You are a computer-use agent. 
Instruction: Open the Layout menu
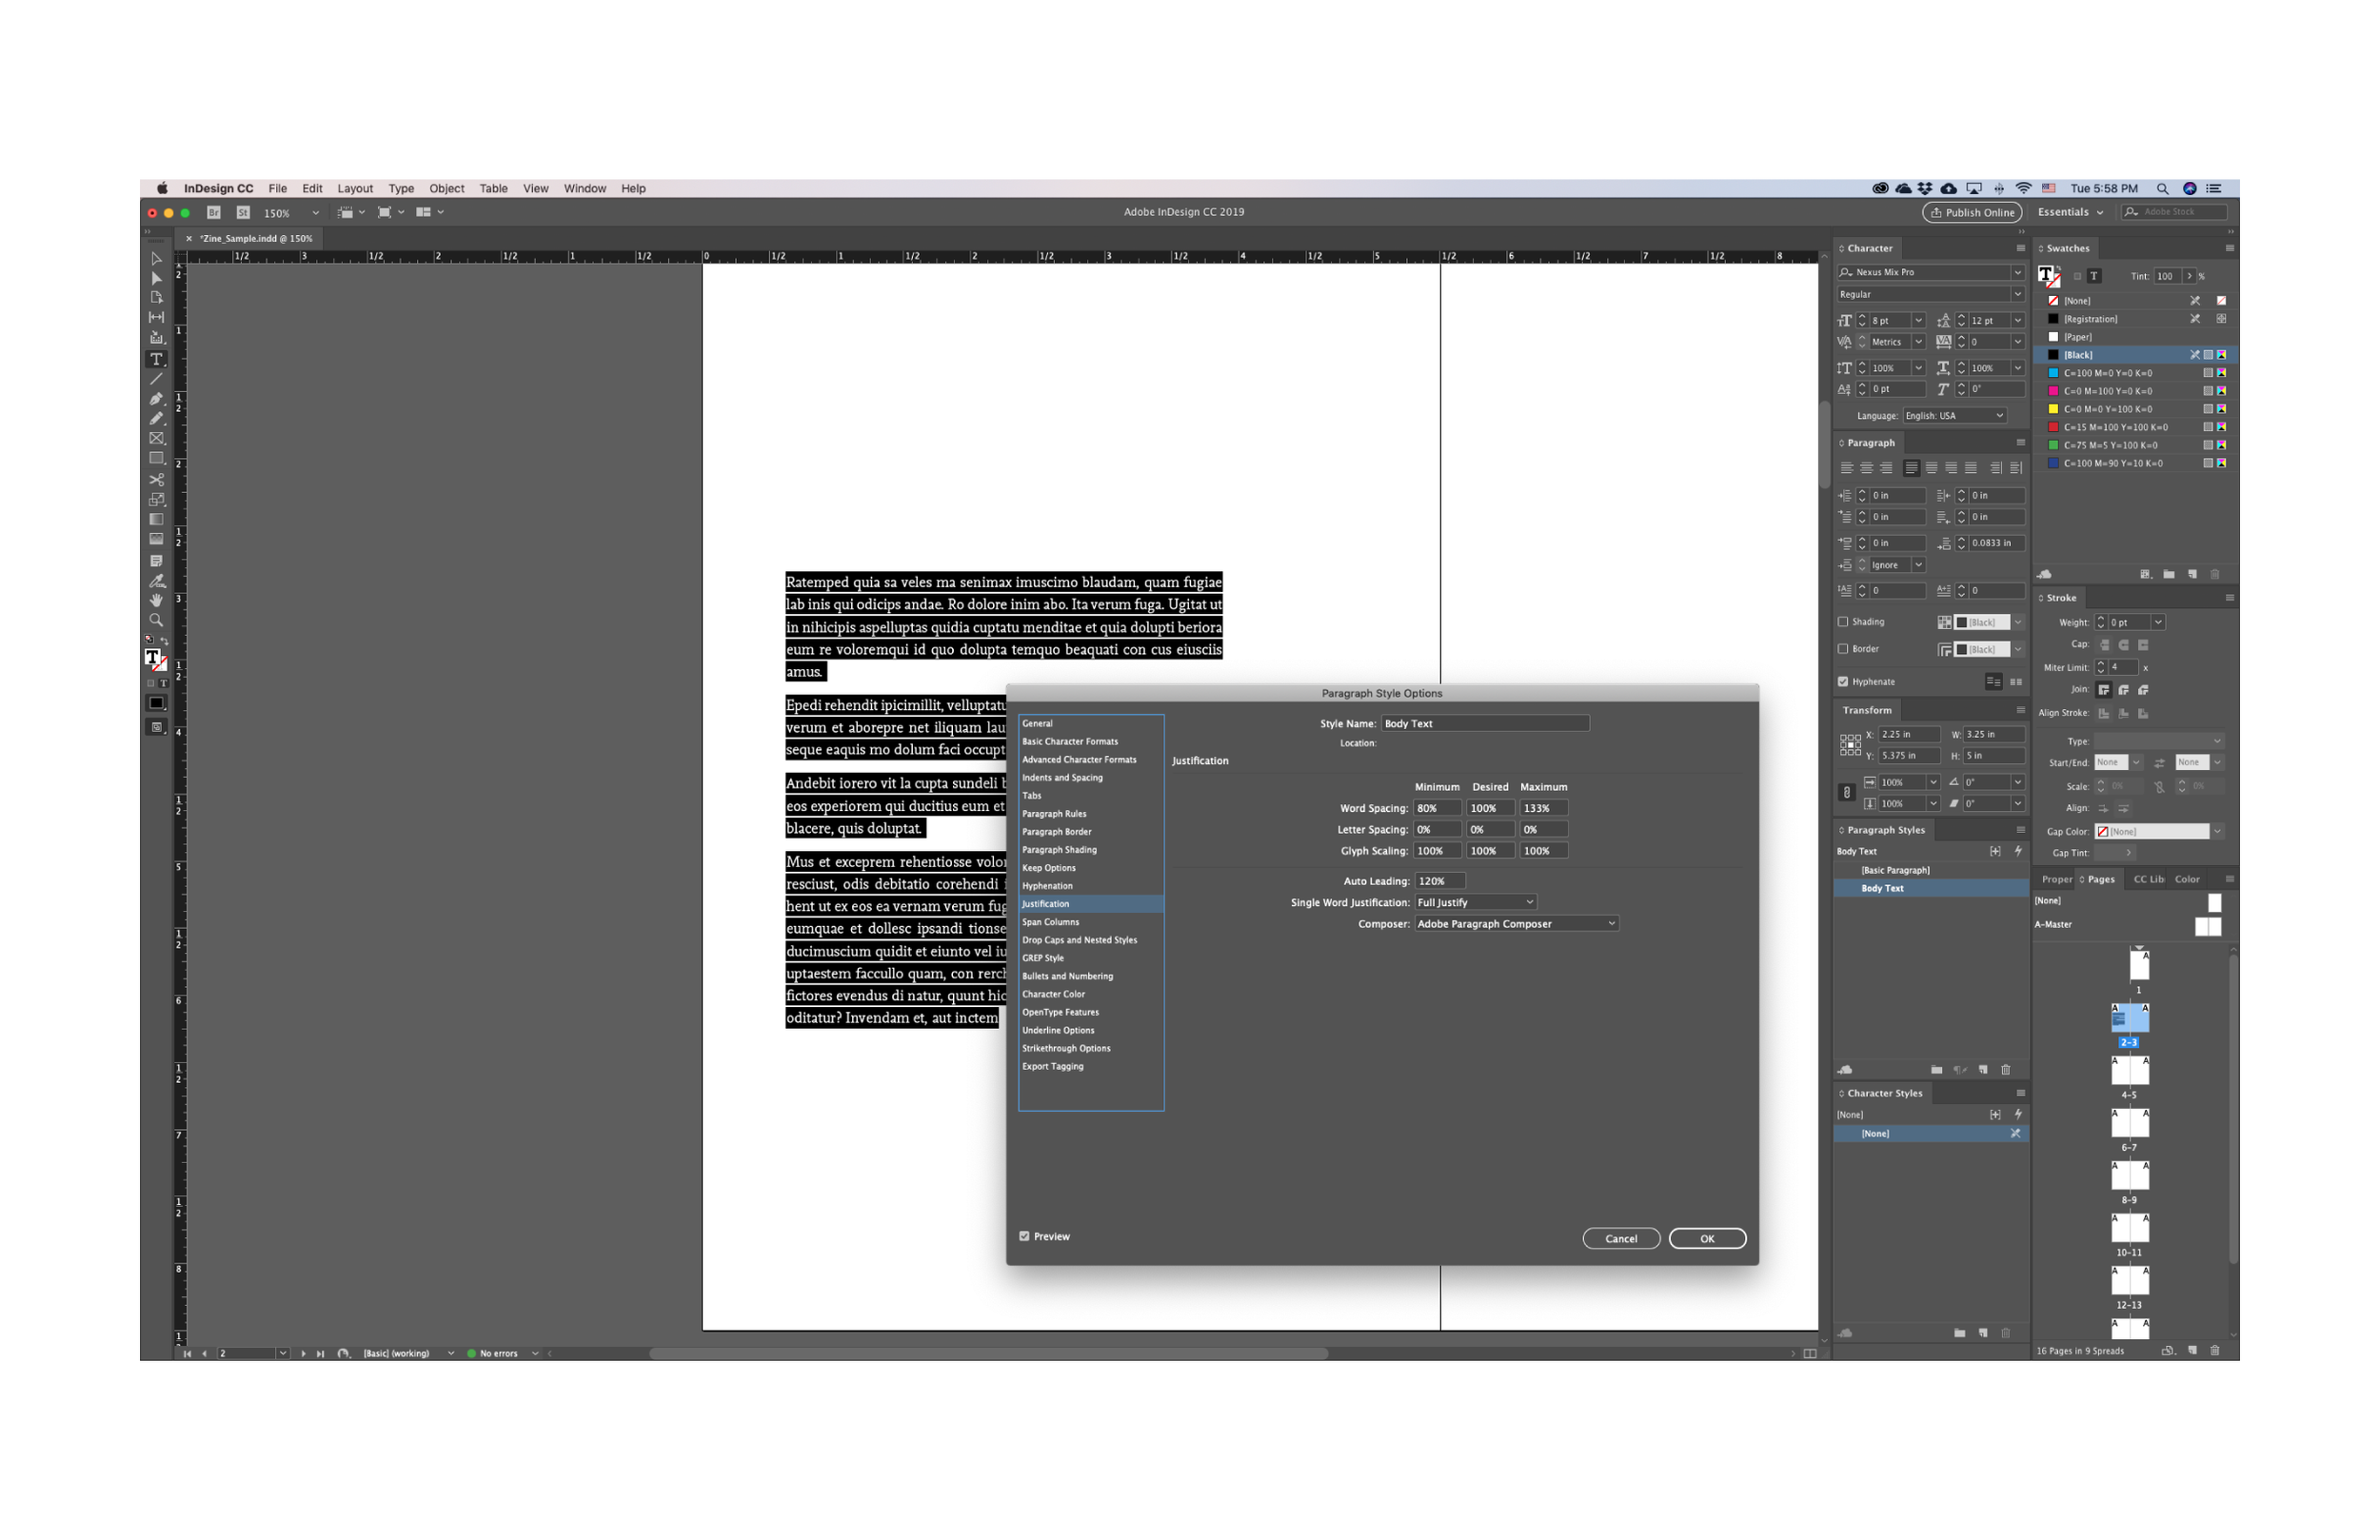click(x=355, y=188)
